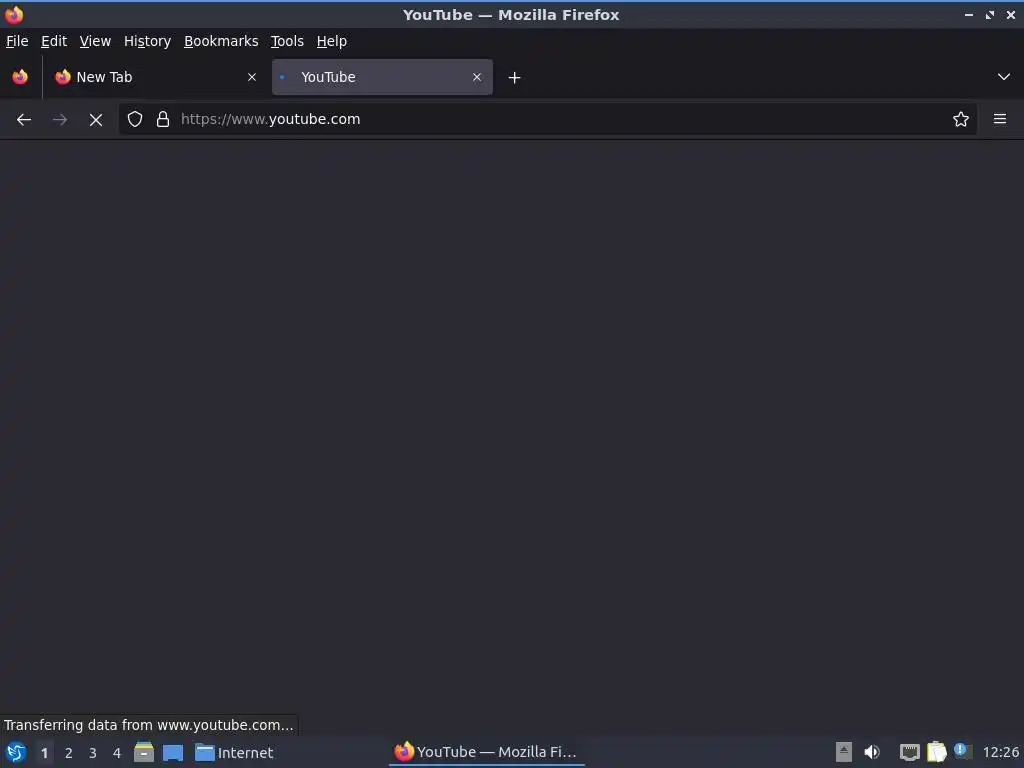Open the clipboard manager tray icon
This screenshot has height=768, width=1024.
(x=936, y=752)
